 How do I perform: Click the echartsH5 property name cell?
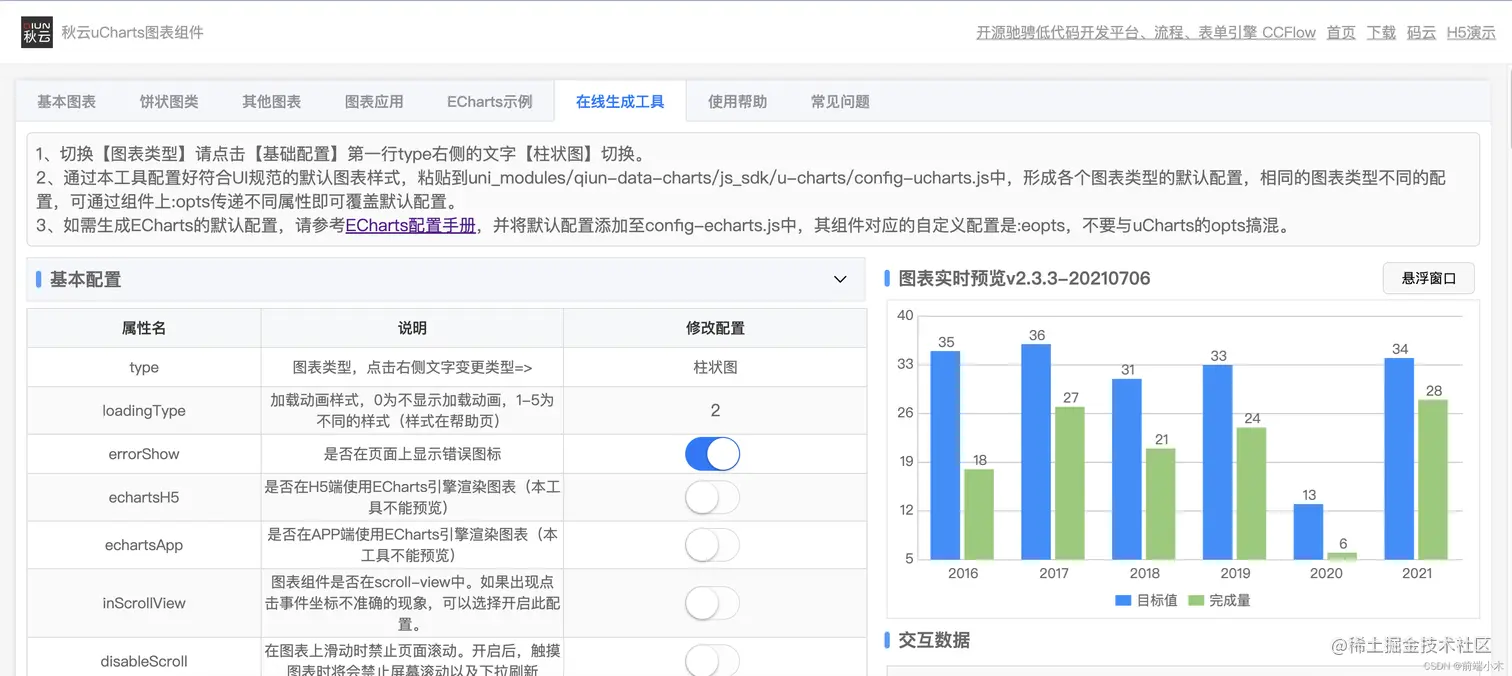[144, 497]
